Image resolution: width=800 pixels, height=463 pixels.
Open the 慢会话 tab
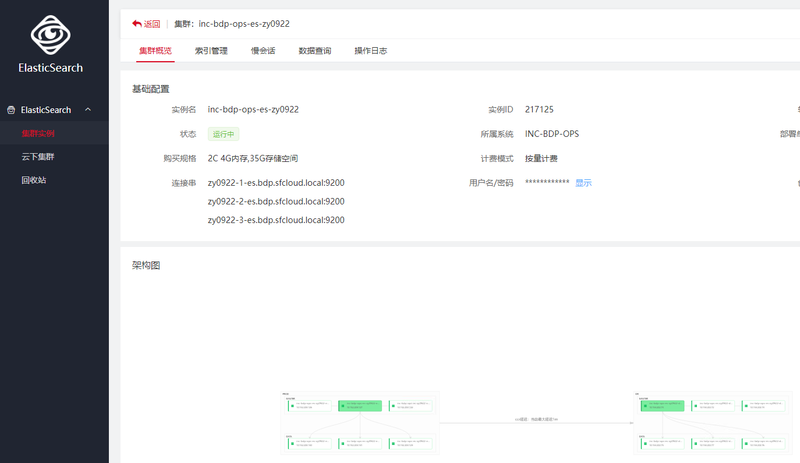(263, 50)
